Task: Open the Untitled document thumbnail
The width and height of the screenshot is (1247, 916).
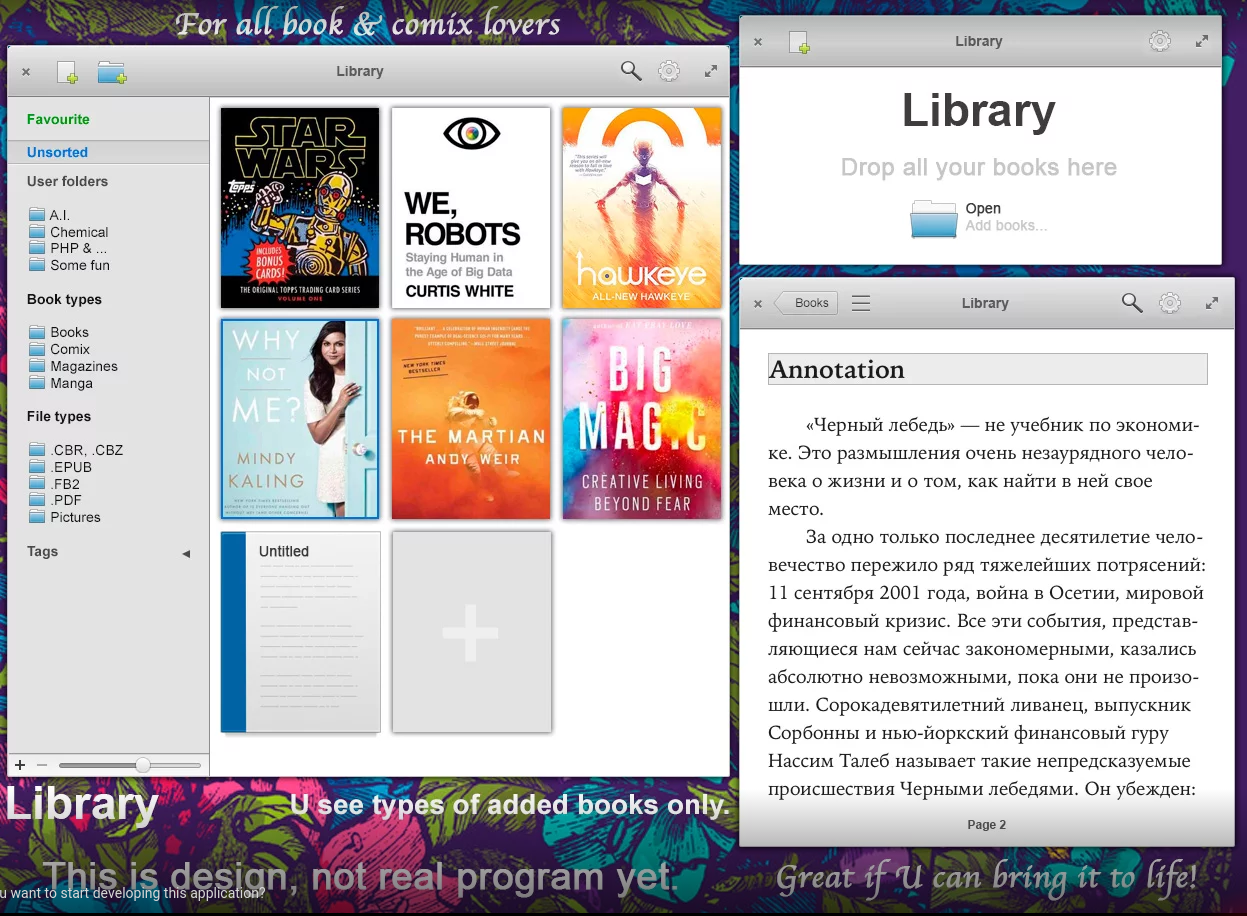Action: pos(300,632)
